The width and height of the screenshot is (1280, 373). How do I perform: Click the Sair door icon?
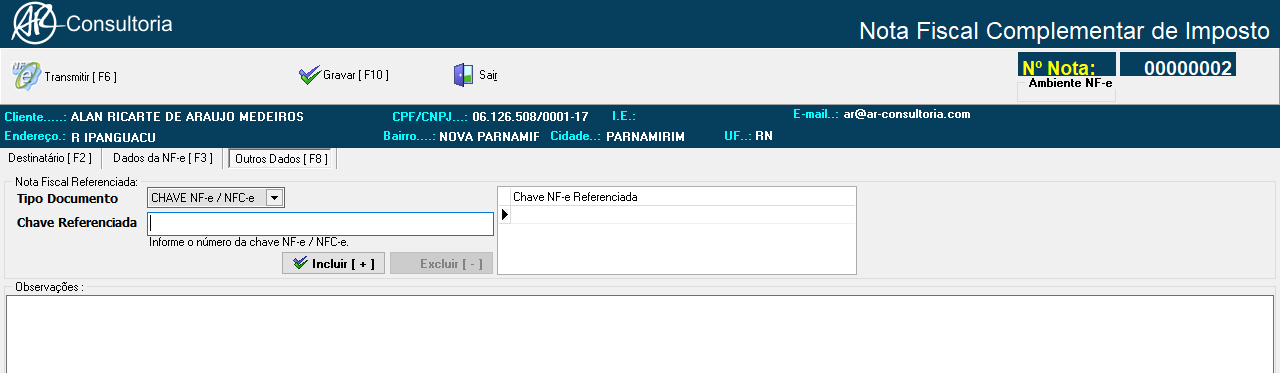pos(464,75)
